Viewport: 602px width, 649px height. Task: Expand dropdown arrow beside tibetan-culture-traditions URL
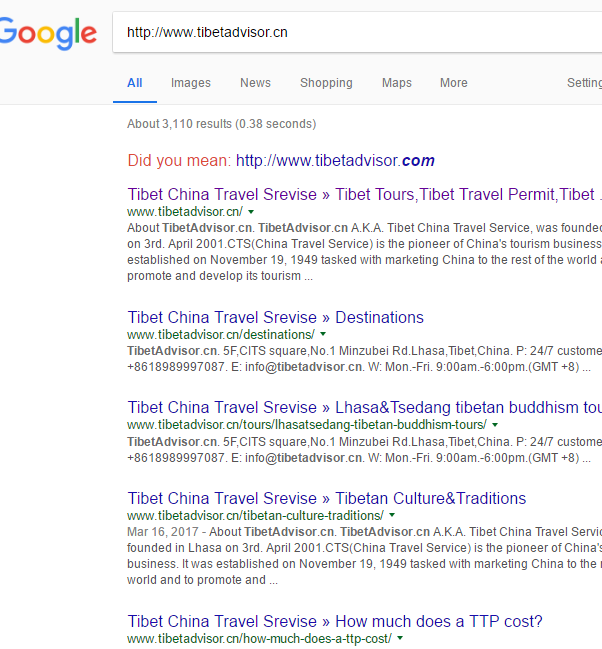(392, 515)
